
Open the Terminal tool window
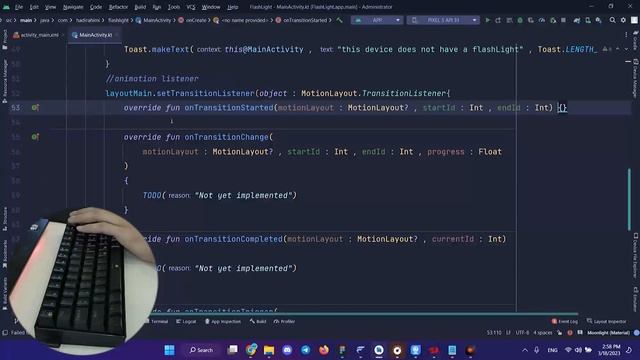tap(156, 322)
